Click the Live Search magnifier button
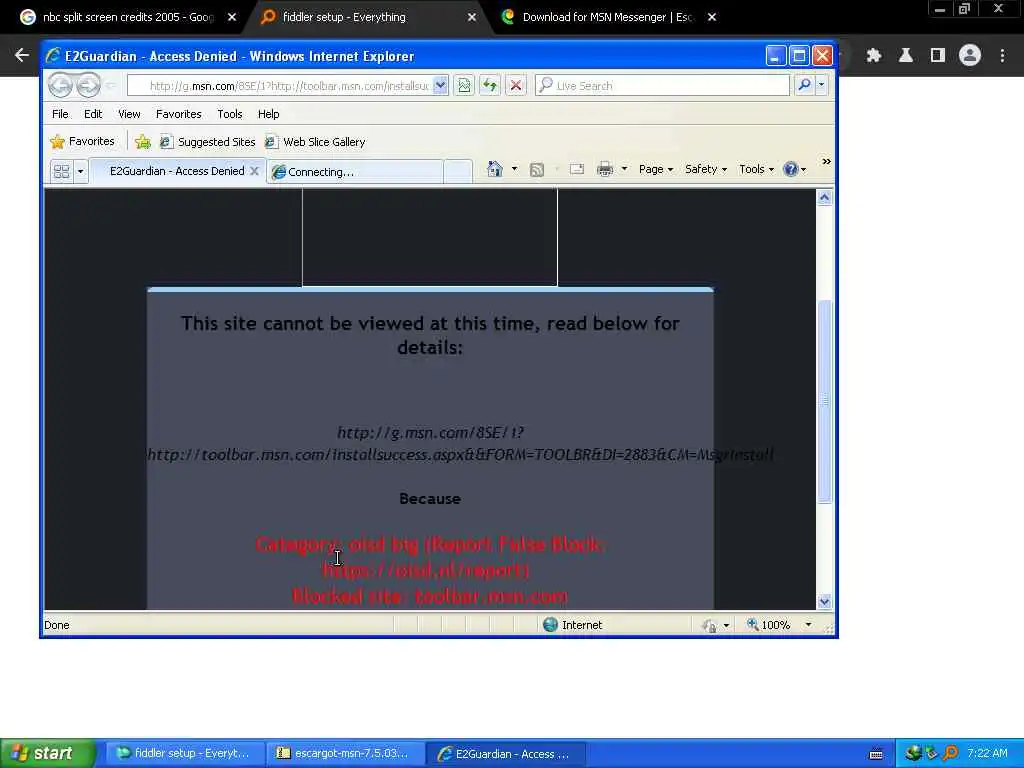The image size is (1024, 768). [804, 85]
